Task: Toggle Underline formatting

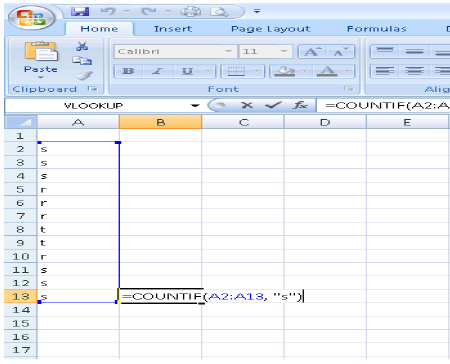Action: click(x=187, y=71)
